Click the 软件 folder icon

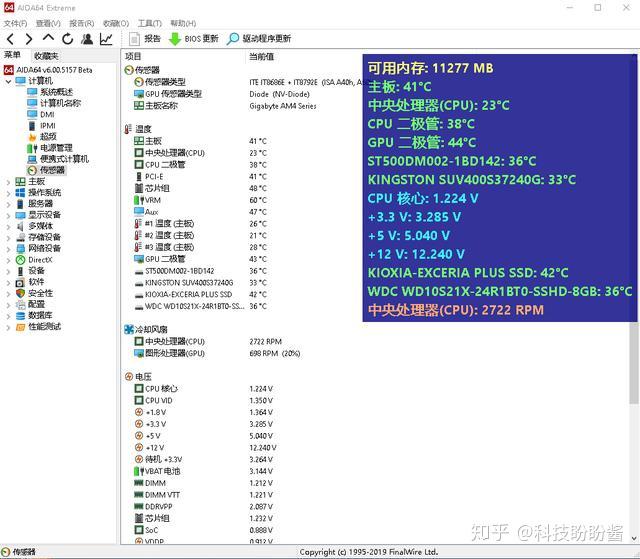pyautogui.click(x=20, y=282)
